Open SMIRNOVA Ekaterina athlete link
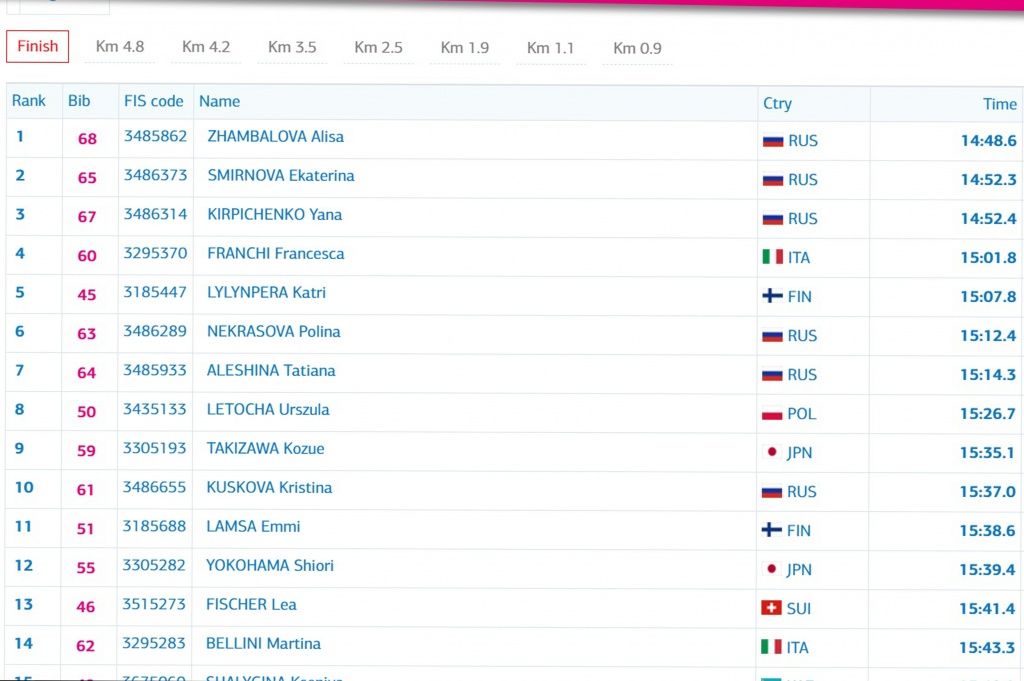The height and width of the screenshot is (681, 1024). 280,176
